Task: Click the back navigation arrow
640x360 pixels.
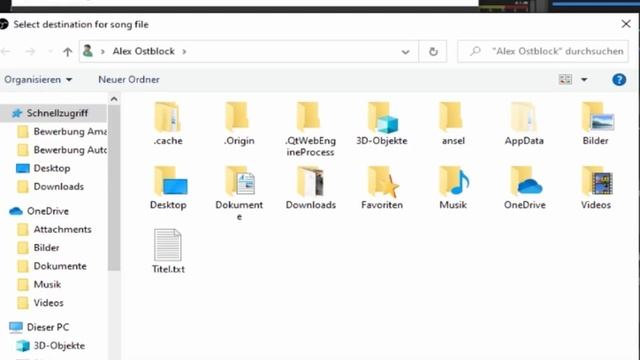Action: pos(6,51)
